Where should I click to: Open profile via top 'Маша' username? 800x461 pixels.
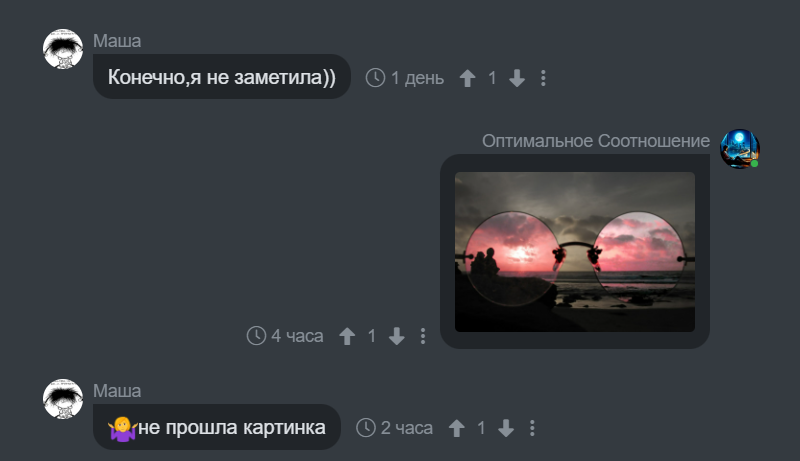click(x=117, y=41)
